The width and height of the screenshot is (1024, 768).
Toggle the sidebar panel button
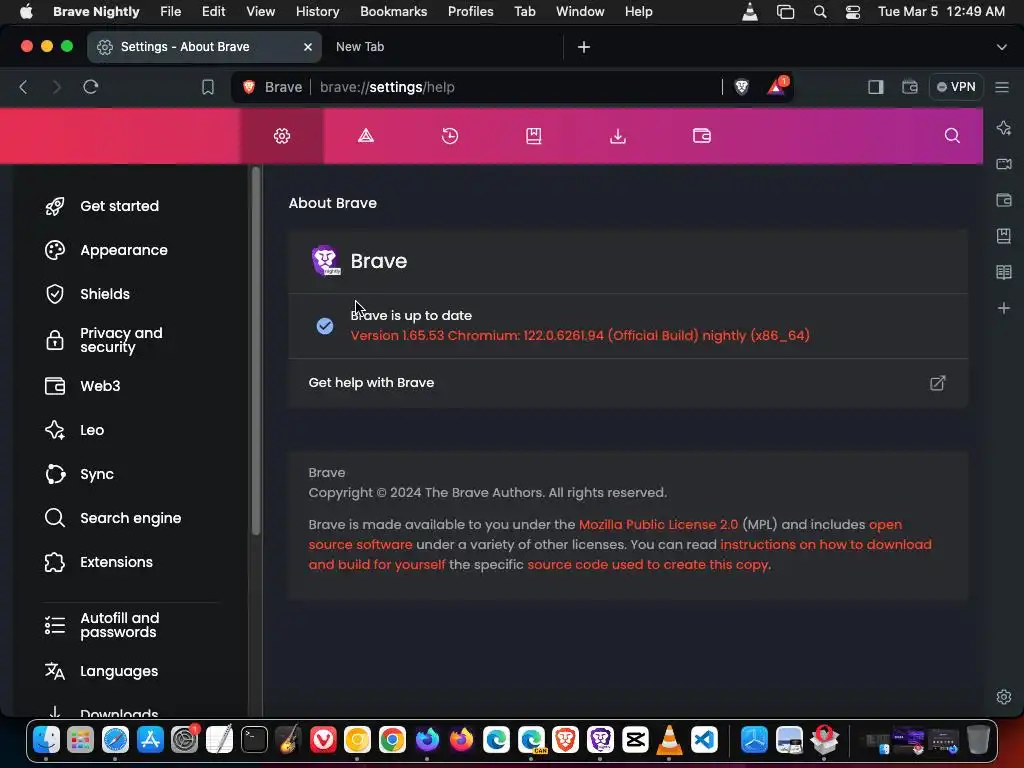pyautogui.click(x=876, y=87)
